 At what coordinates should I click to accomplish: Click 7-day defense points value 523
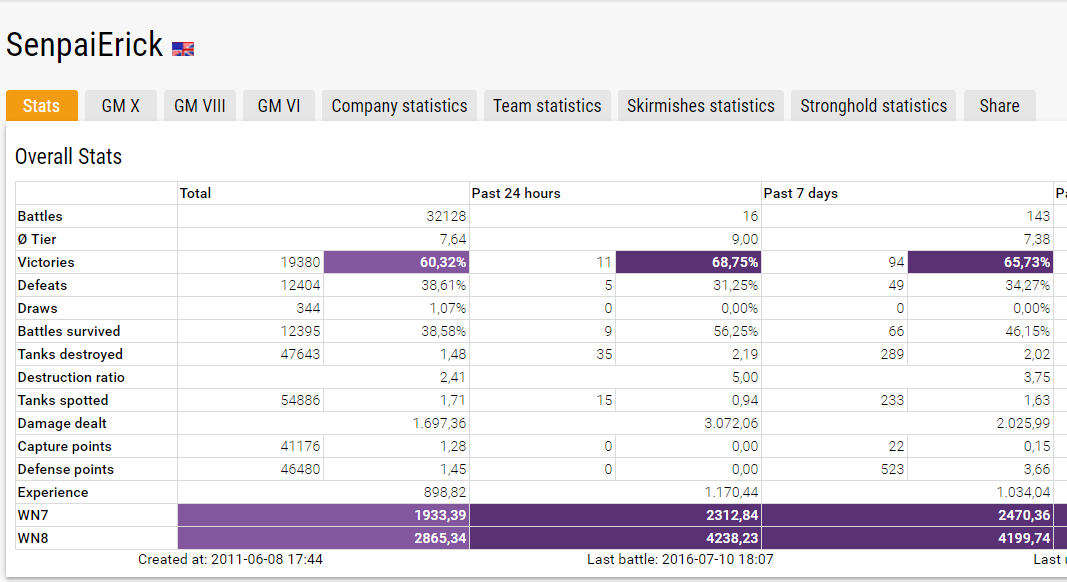point(892,470)
